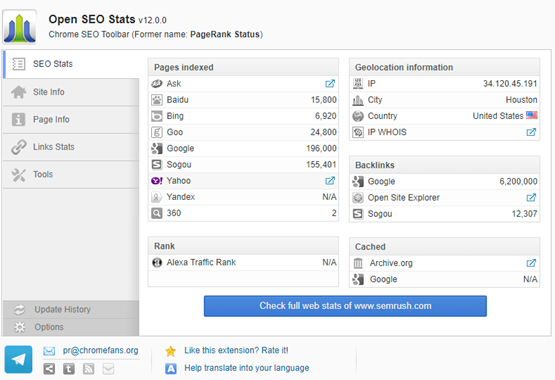Click the Yandex row label

[181, 197]
